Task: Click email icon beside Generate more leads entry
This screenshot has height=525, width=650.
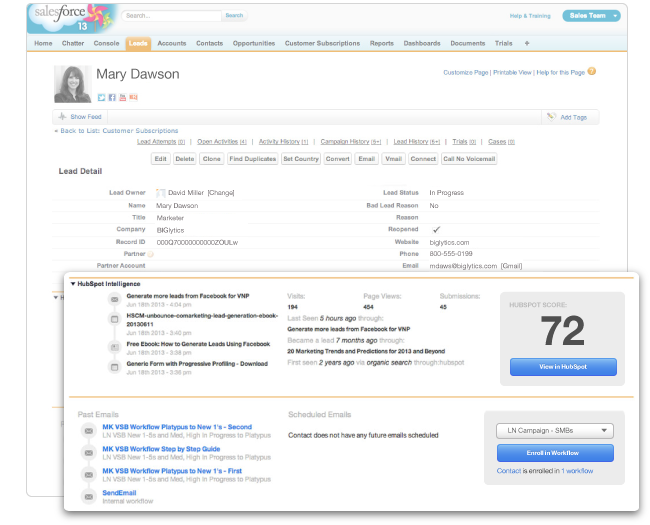Action: [x=114, y=299]
